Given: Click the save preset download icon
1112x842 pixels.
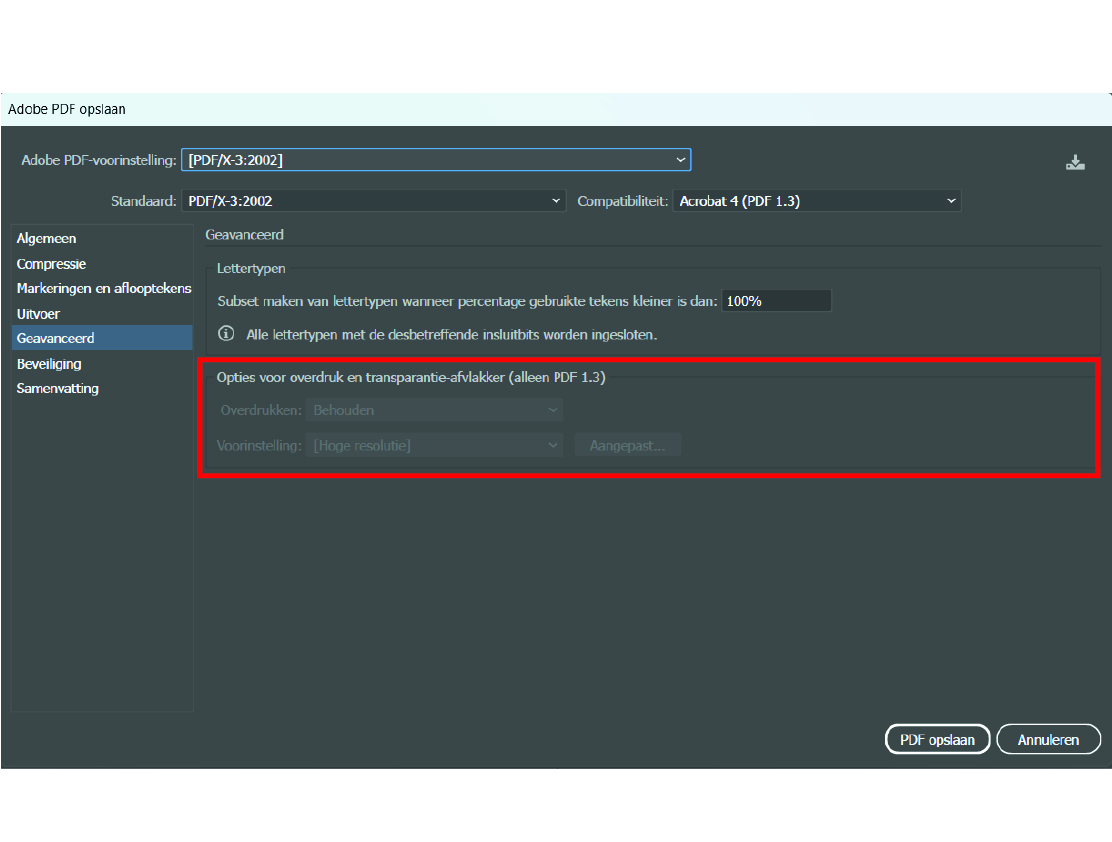Looking at the screenshot, I should (x=1075, y=162).
